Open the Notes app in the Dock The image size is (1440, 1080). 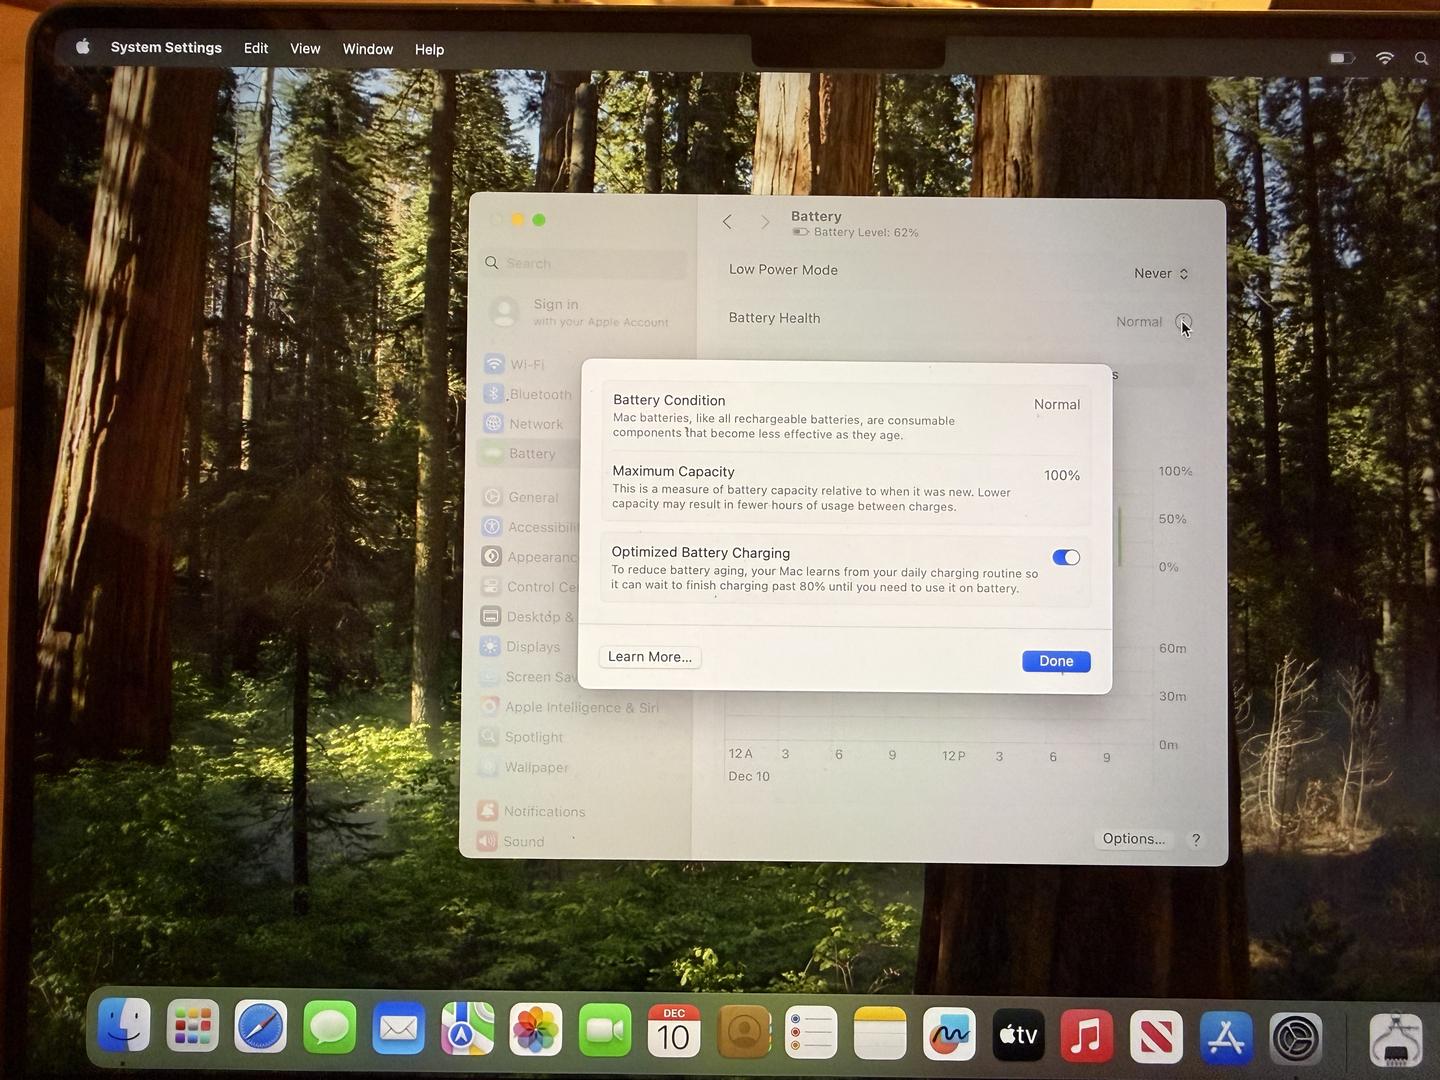coord(880,1033)
